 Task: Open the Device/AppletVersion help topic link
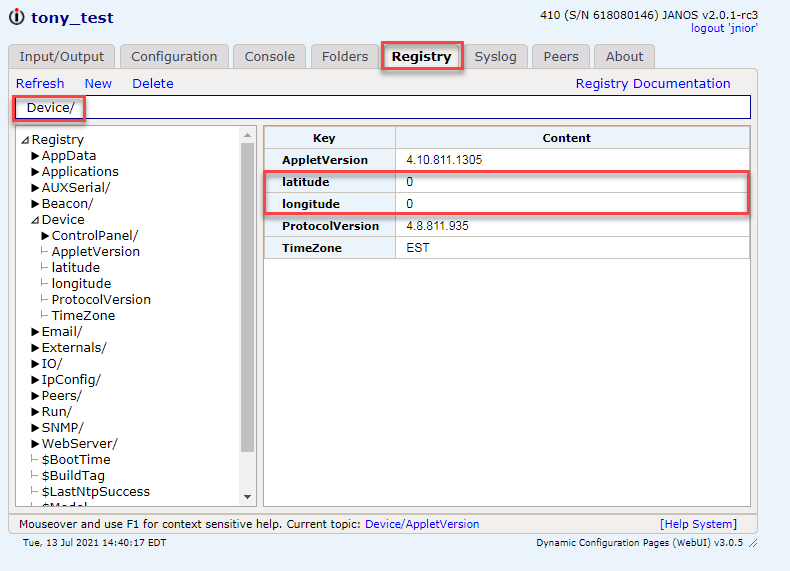click(422, 524)
